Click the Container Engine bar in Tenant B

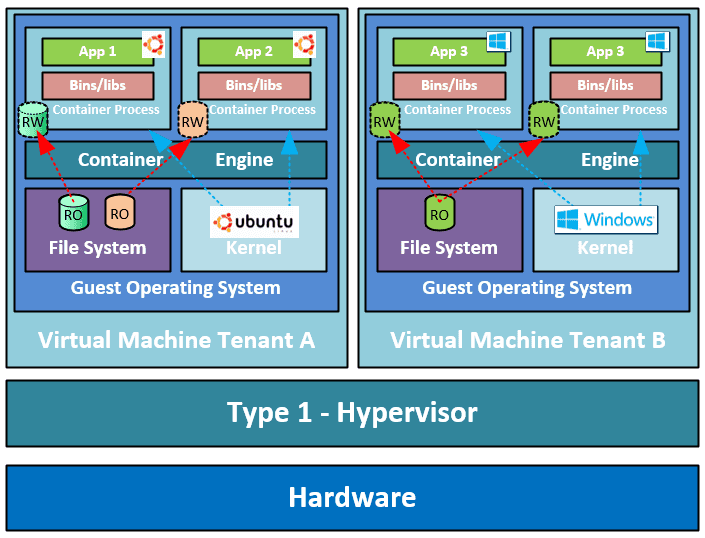point(527,160)
